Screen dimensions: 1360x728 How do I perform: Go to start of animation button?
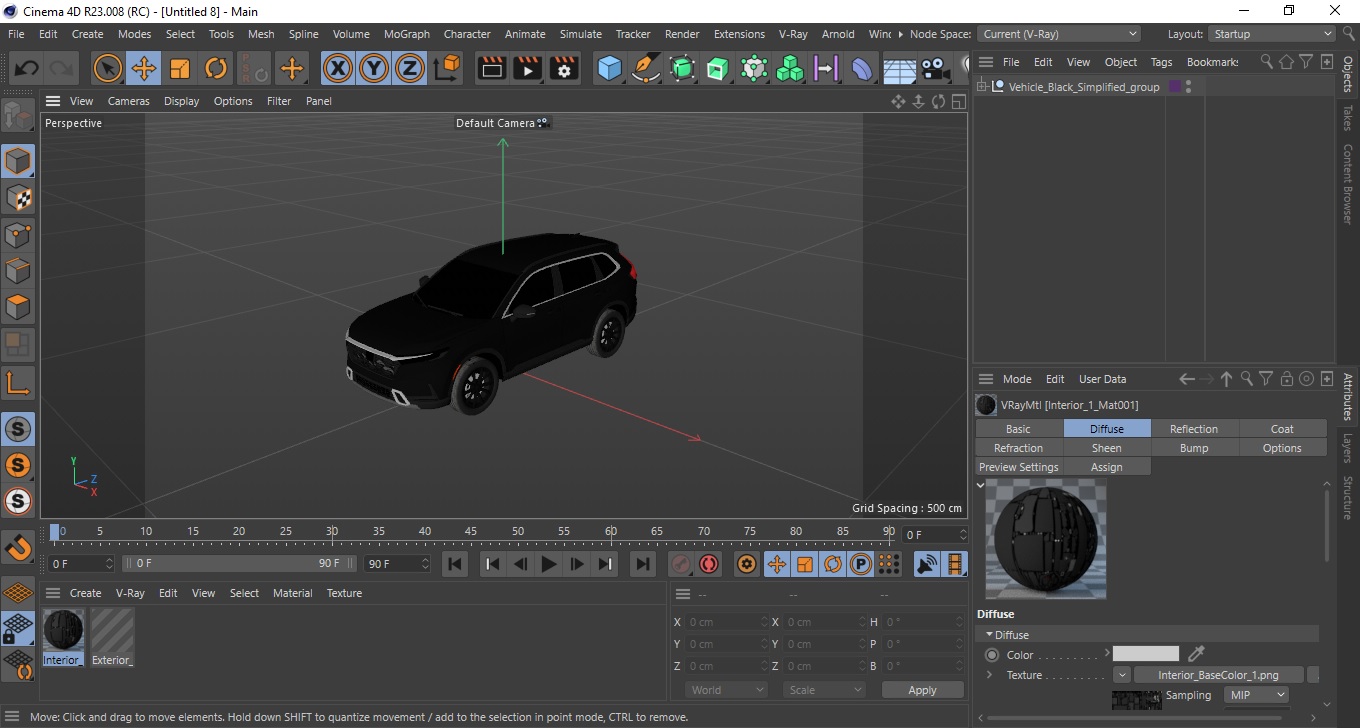[455, 564]
